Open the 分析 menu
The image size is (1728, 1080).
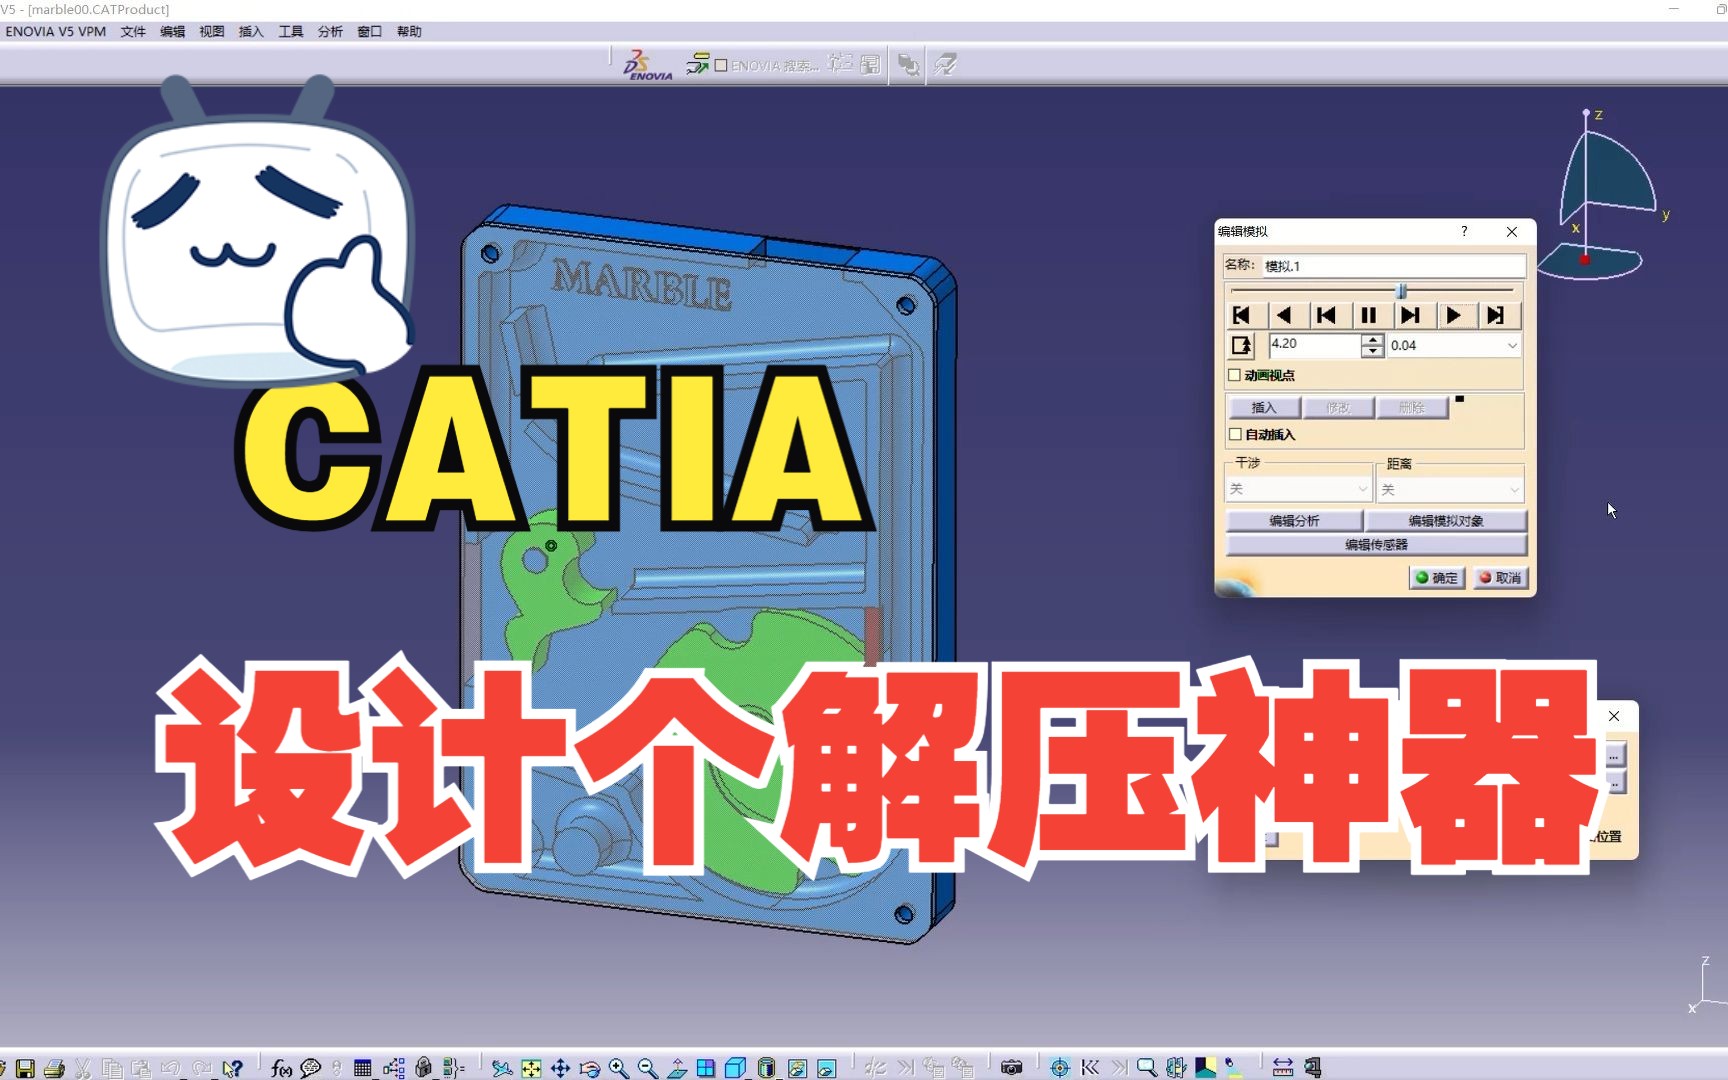point(330,32)
